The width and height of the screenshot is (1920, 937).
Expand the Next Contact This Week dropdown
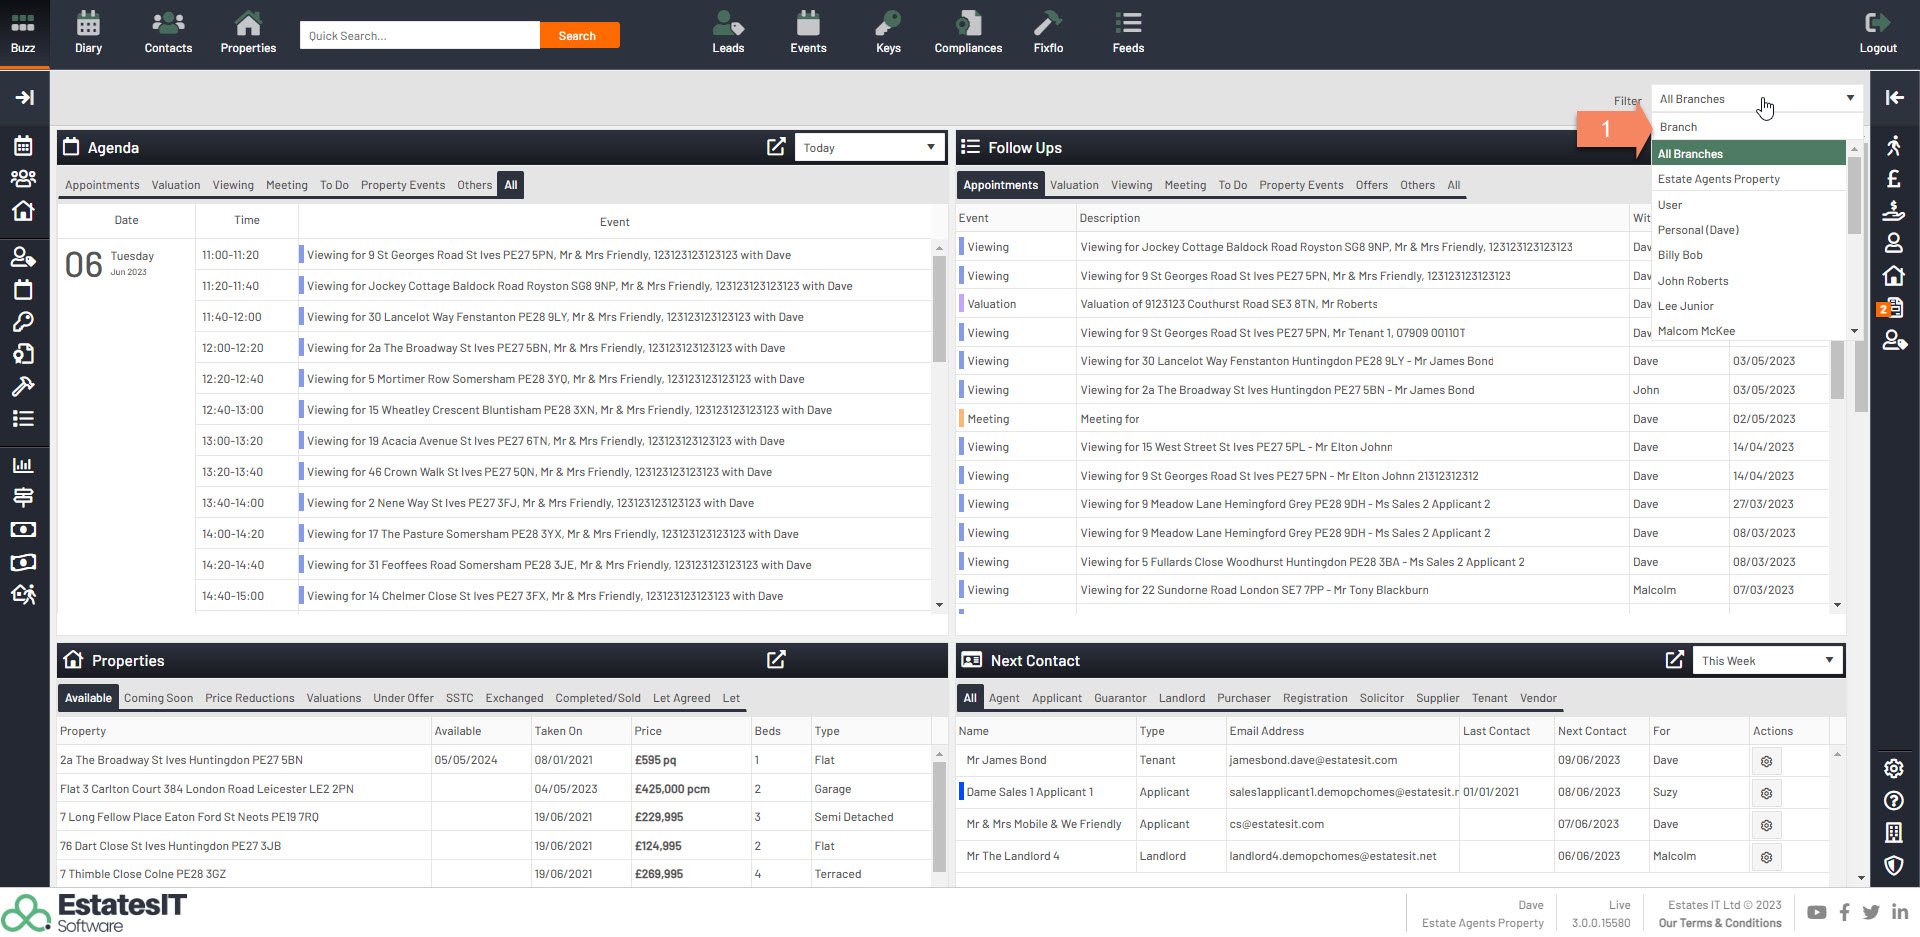1767,661
